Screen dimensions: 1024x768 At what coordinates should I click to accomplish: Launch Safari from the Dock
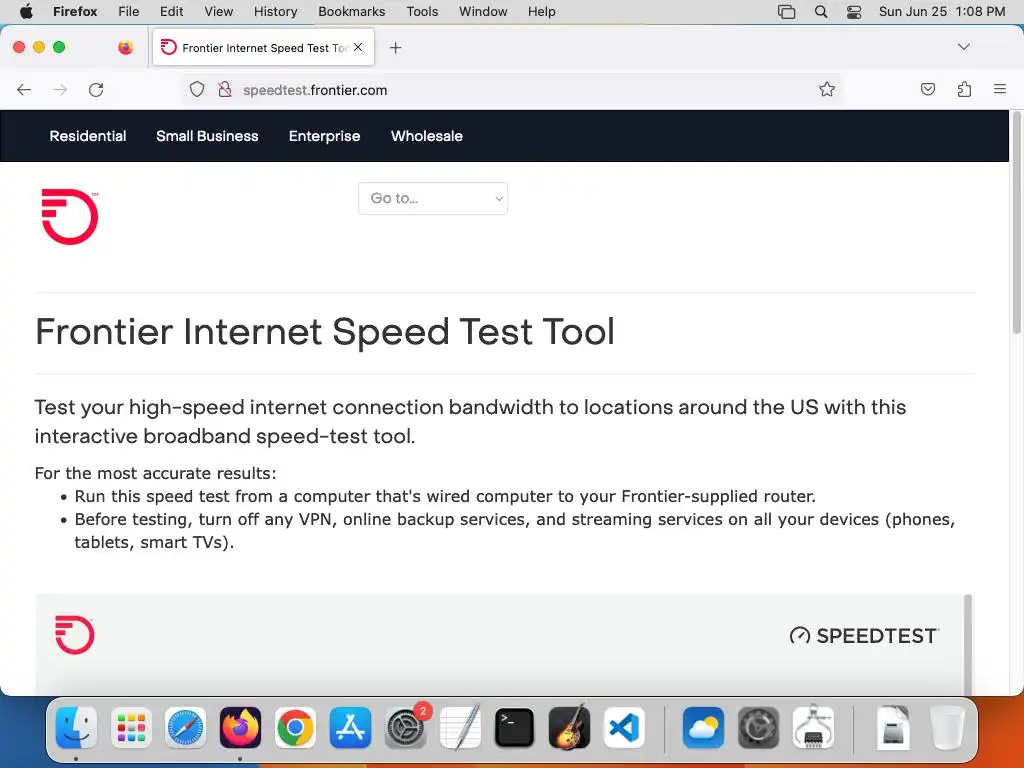[185, 728]
